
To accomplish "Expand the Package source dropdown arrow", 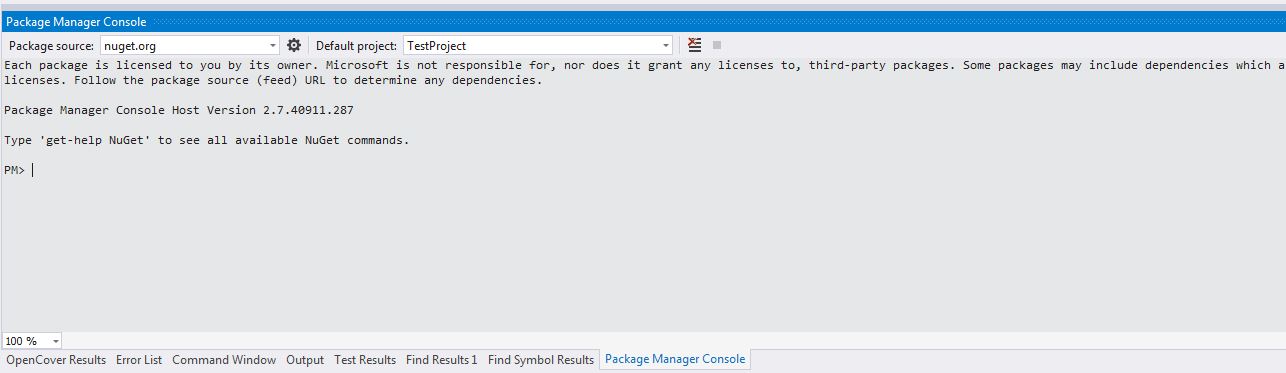I will click(273, 45).
